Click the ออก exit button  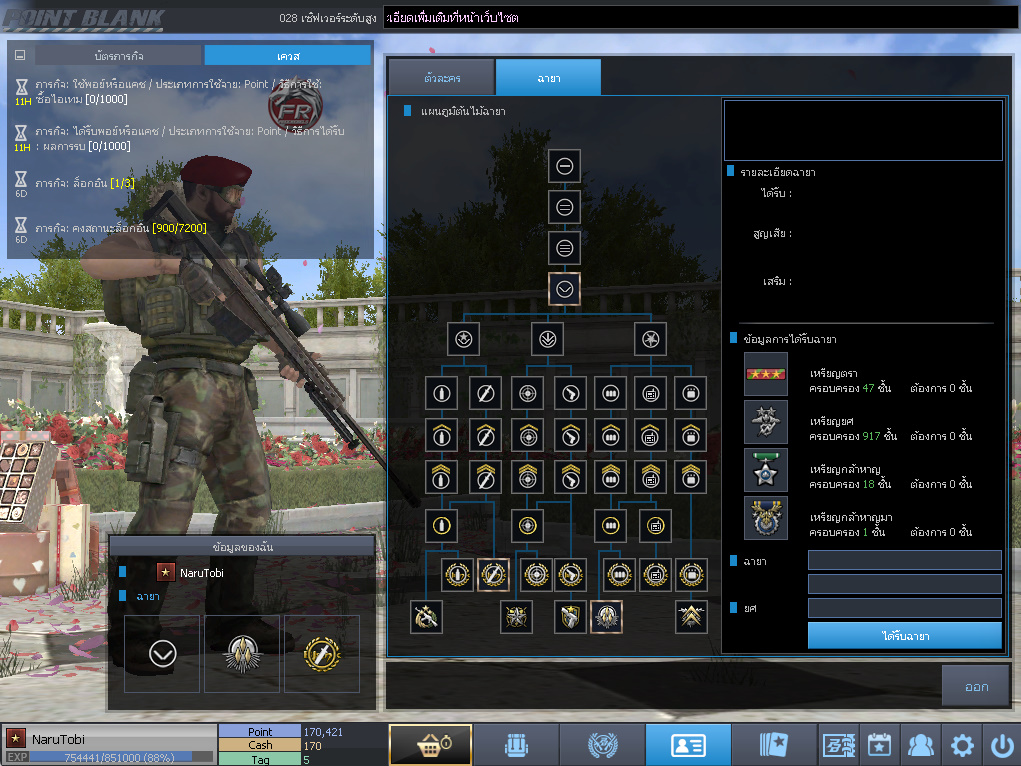[x=976, y=687]
